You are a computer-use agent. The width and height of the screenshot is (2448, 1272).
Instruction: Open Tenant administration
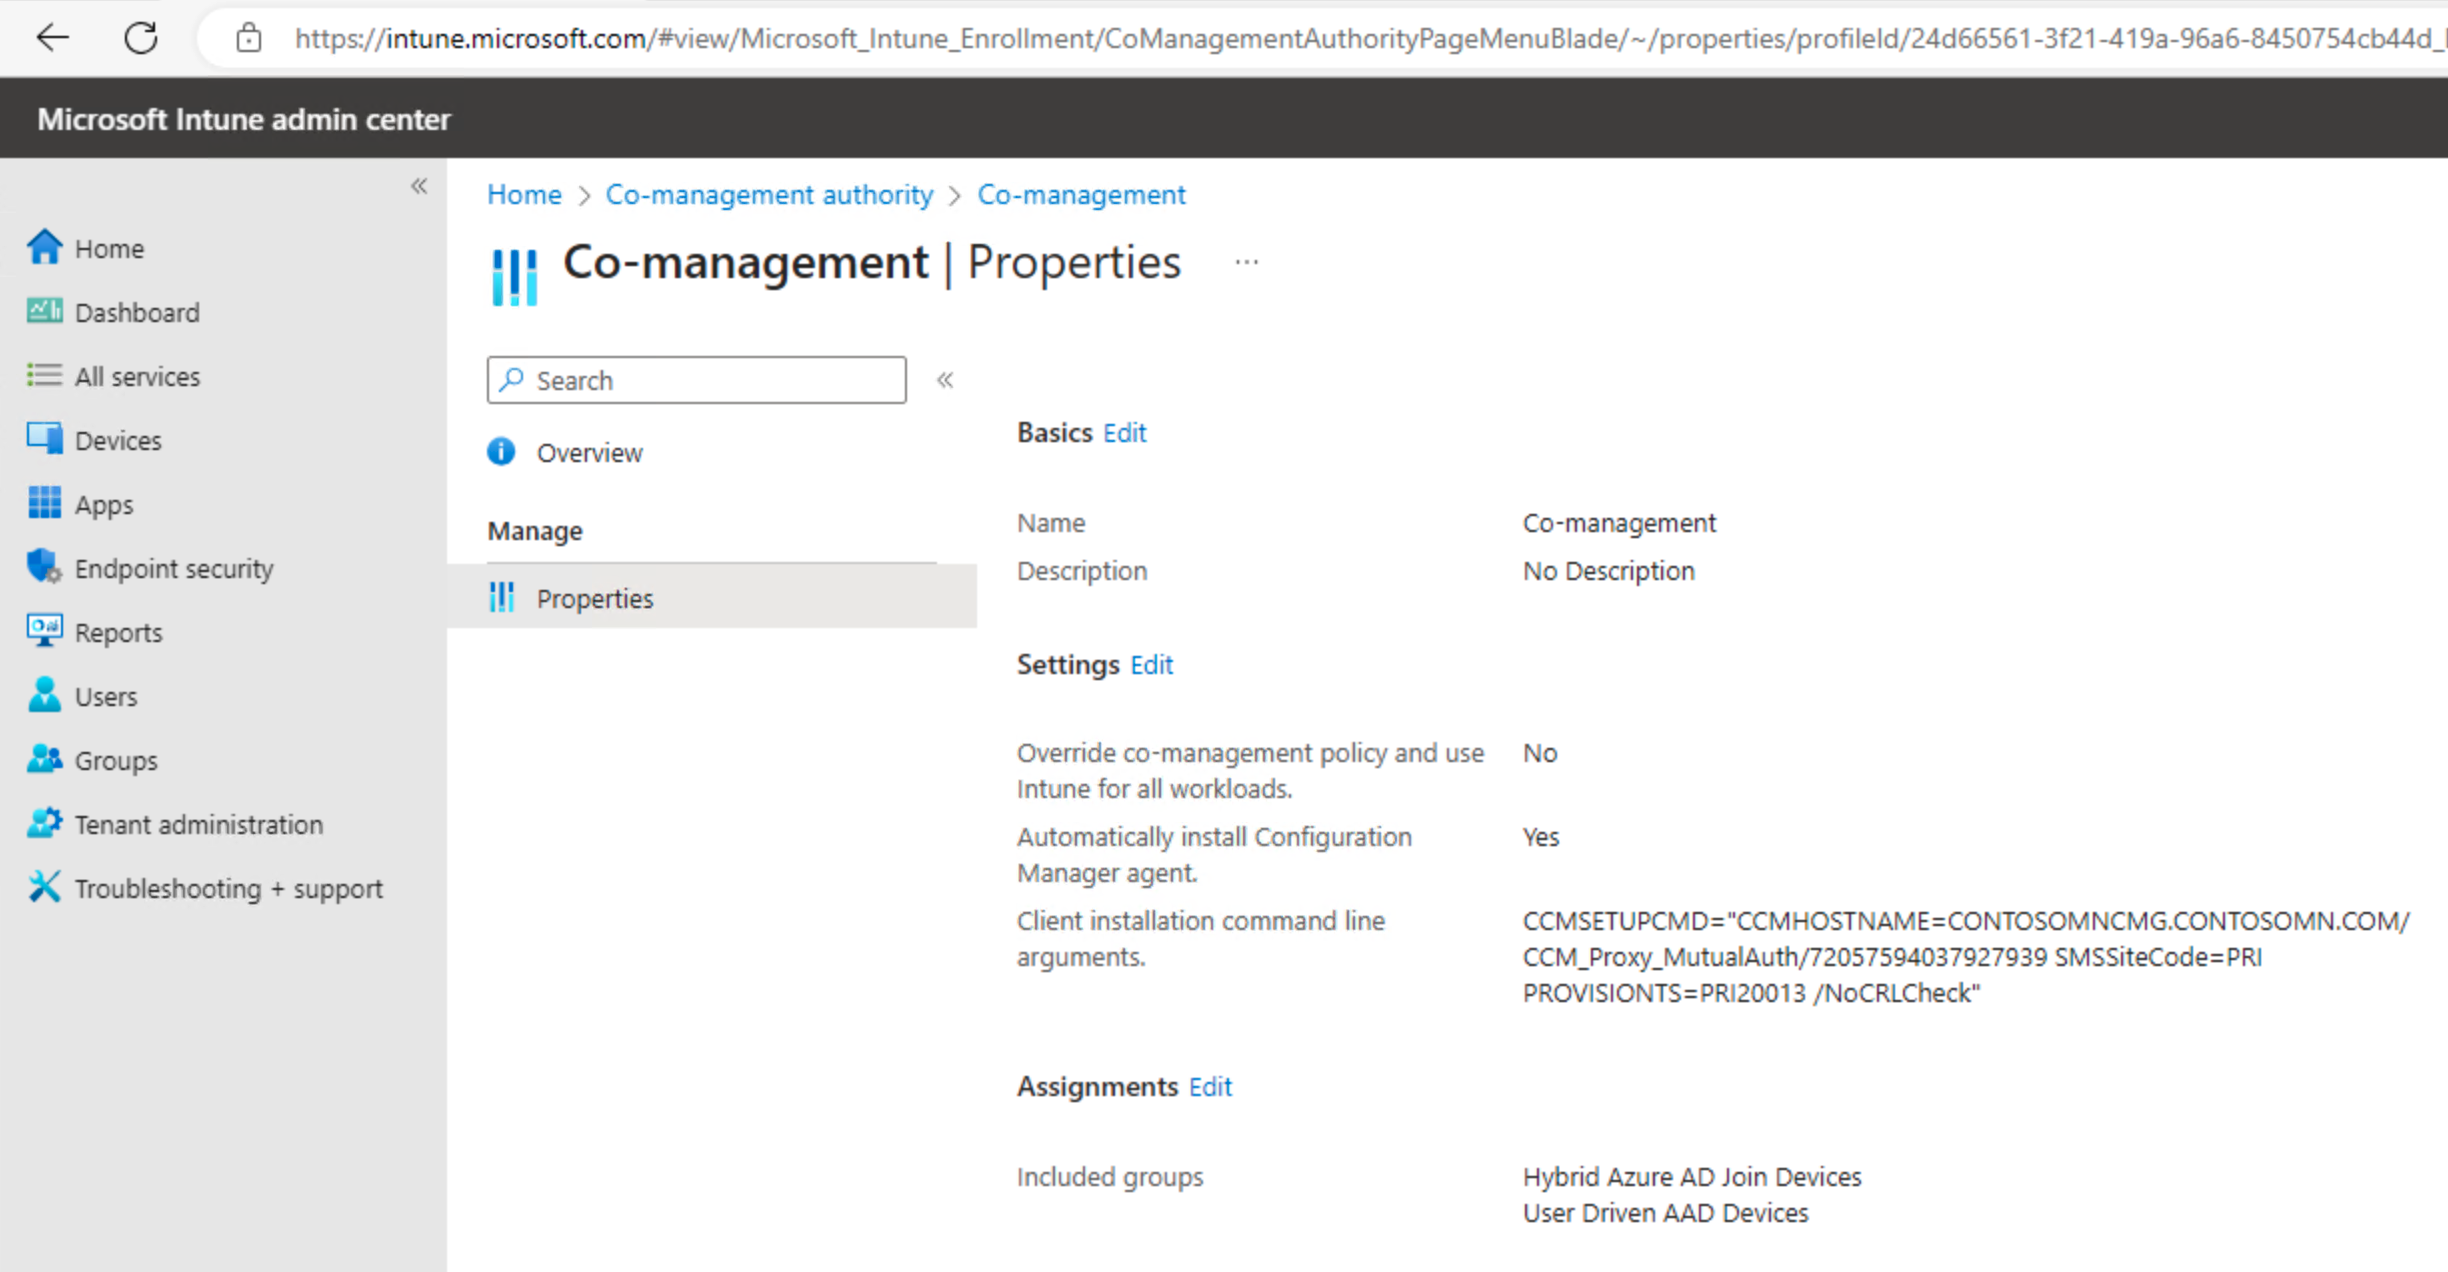tap(199, 824)
